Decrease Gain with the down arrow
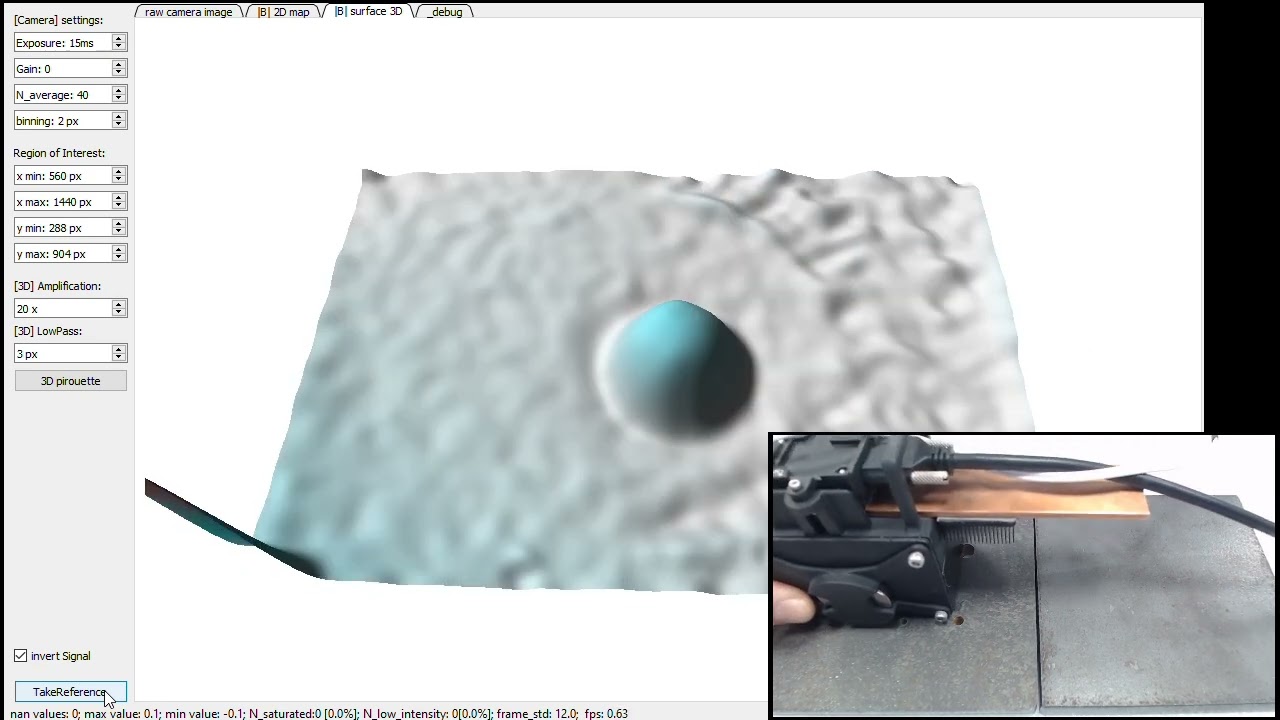Screen dimensions: 1280x720 [119, 73]
